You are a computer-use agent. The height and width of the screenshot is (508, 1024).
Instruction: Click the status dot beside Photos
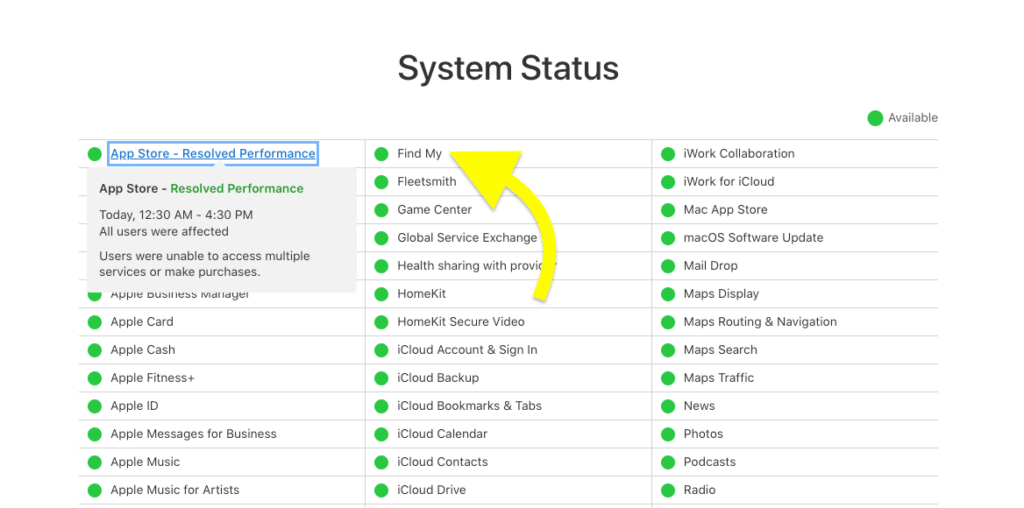(667, 435)
